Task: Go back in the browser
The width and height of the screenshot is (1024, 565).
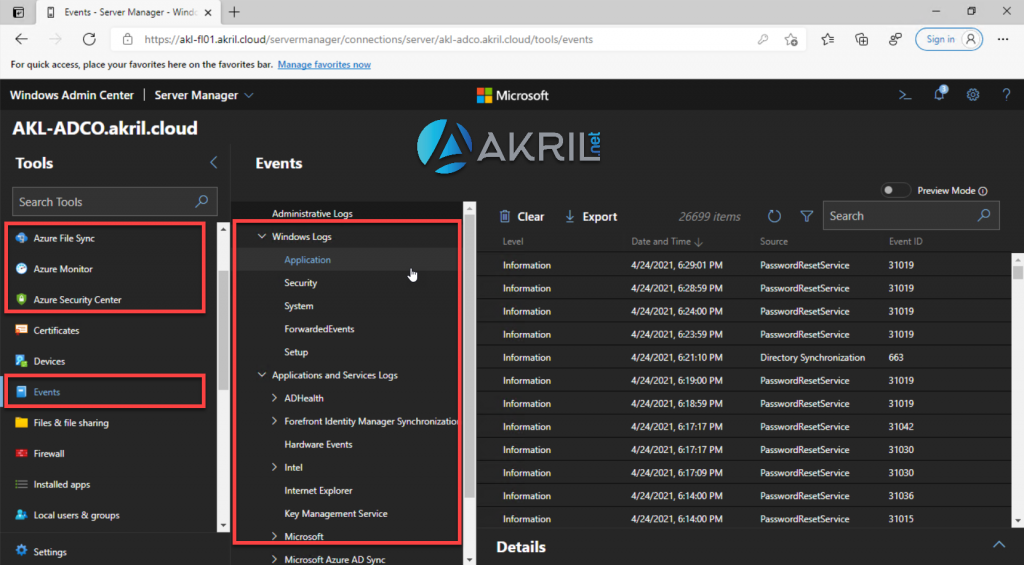Action: coord(22,39)
